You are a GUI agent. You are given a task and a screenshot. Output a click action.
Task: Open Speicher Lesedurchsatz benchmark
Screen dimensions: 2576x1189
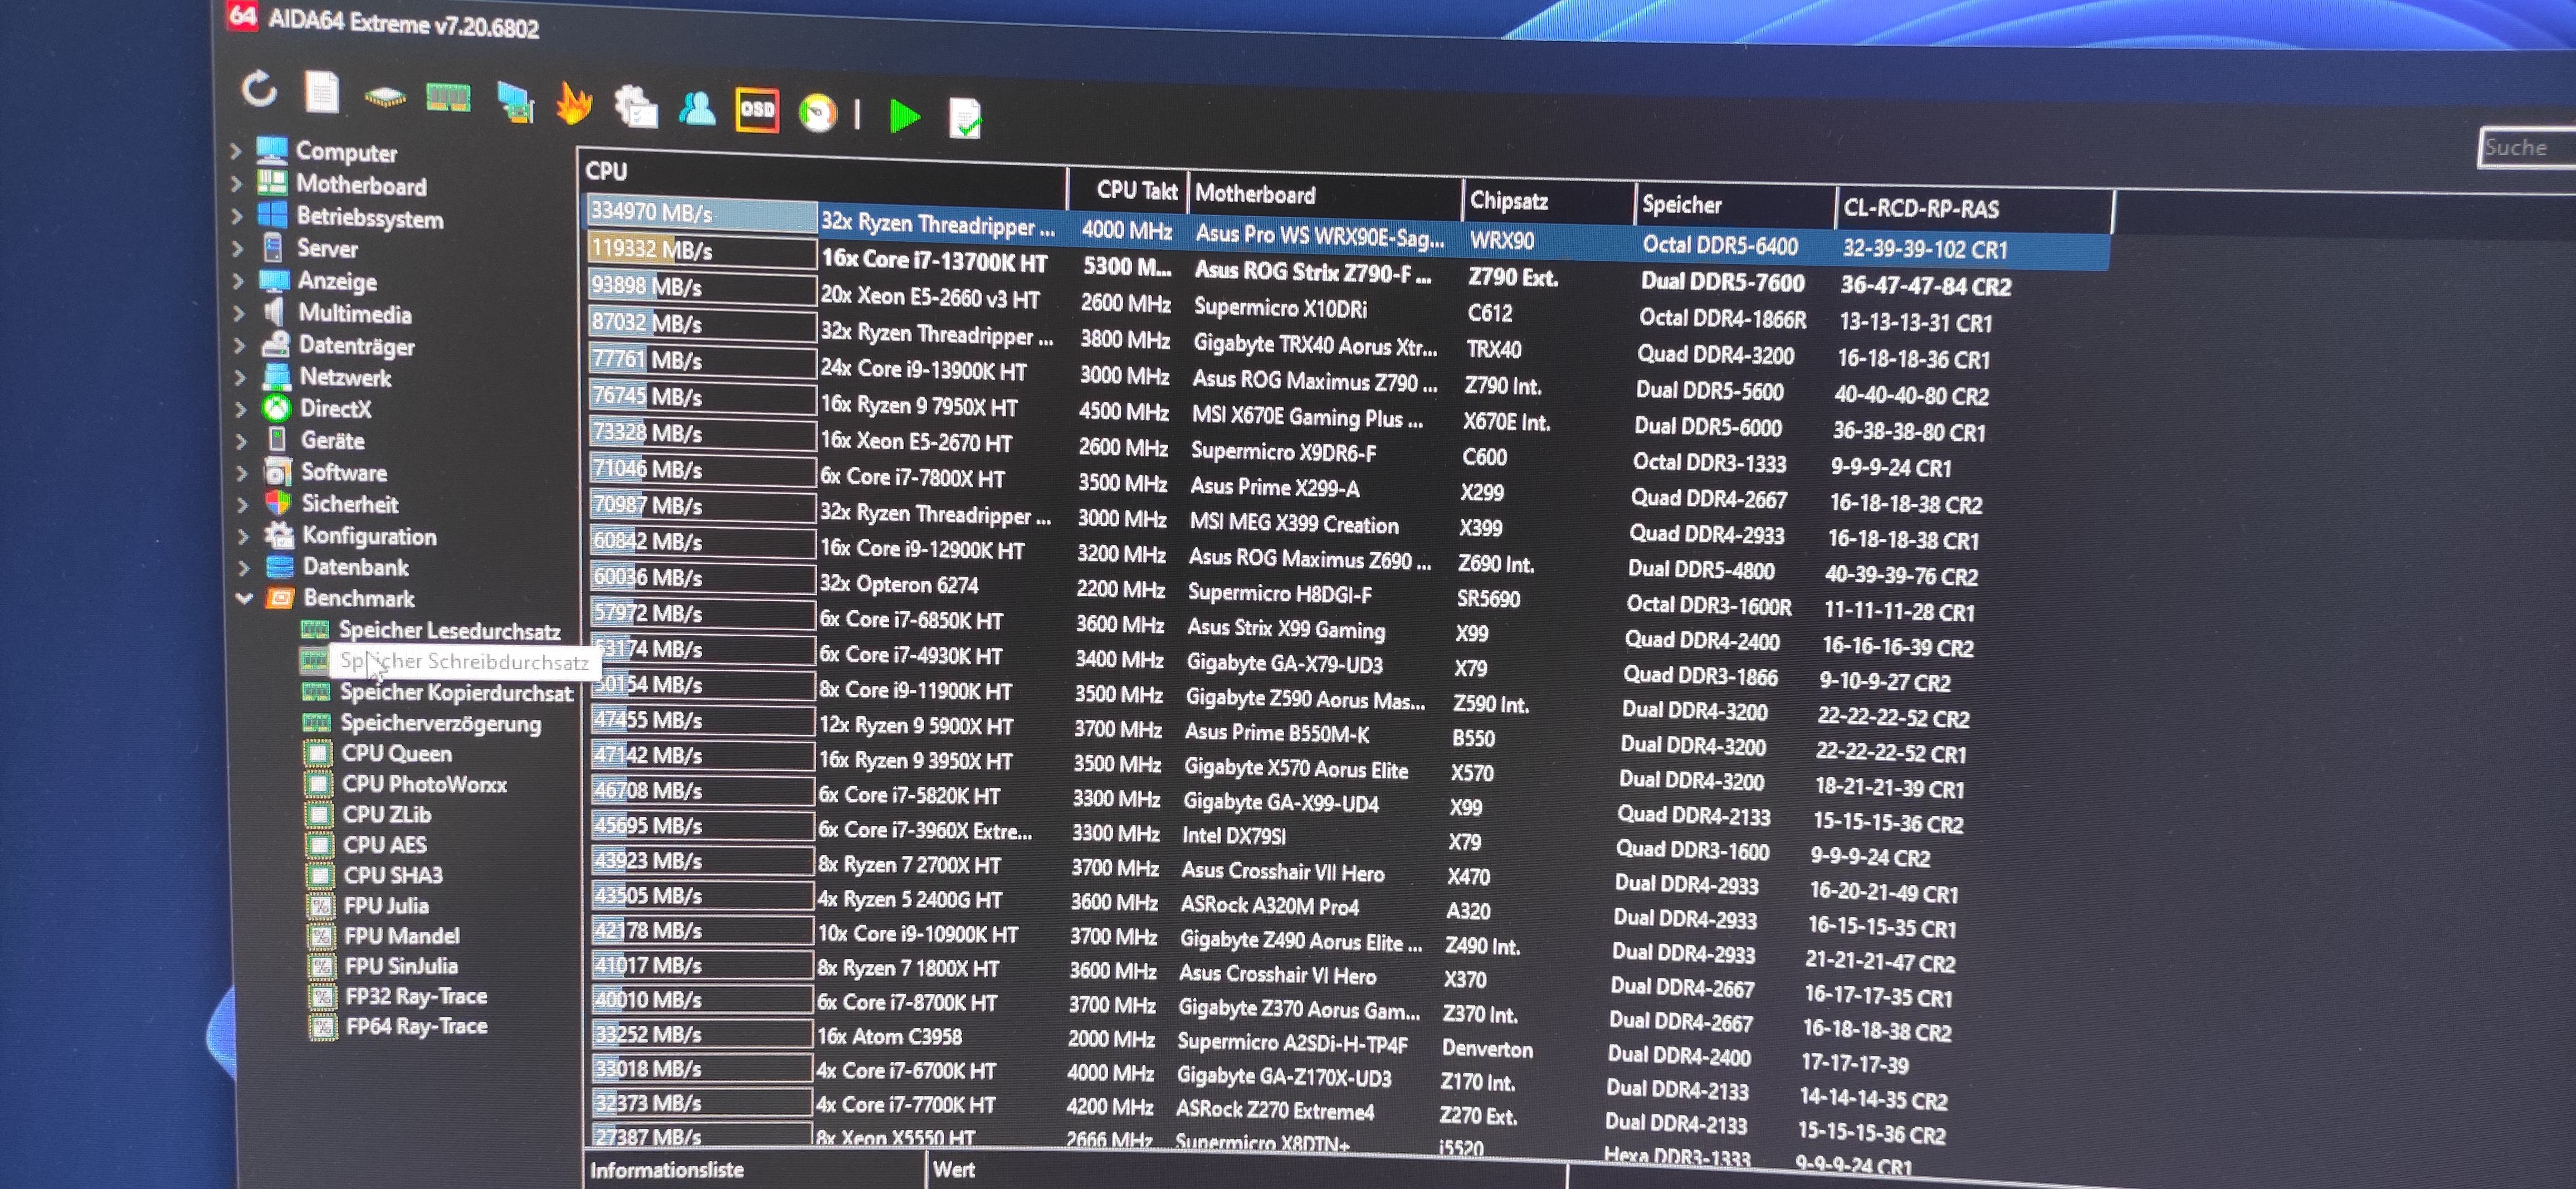(x=449, y=630)
